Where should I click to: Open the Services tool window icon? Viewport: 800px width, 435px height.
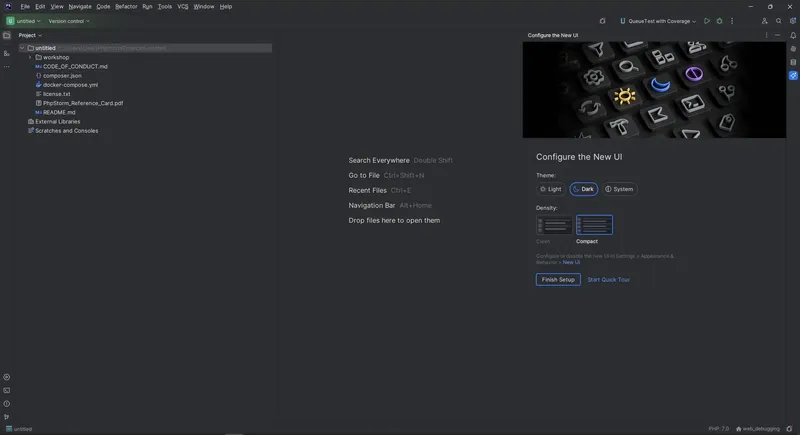7,377
